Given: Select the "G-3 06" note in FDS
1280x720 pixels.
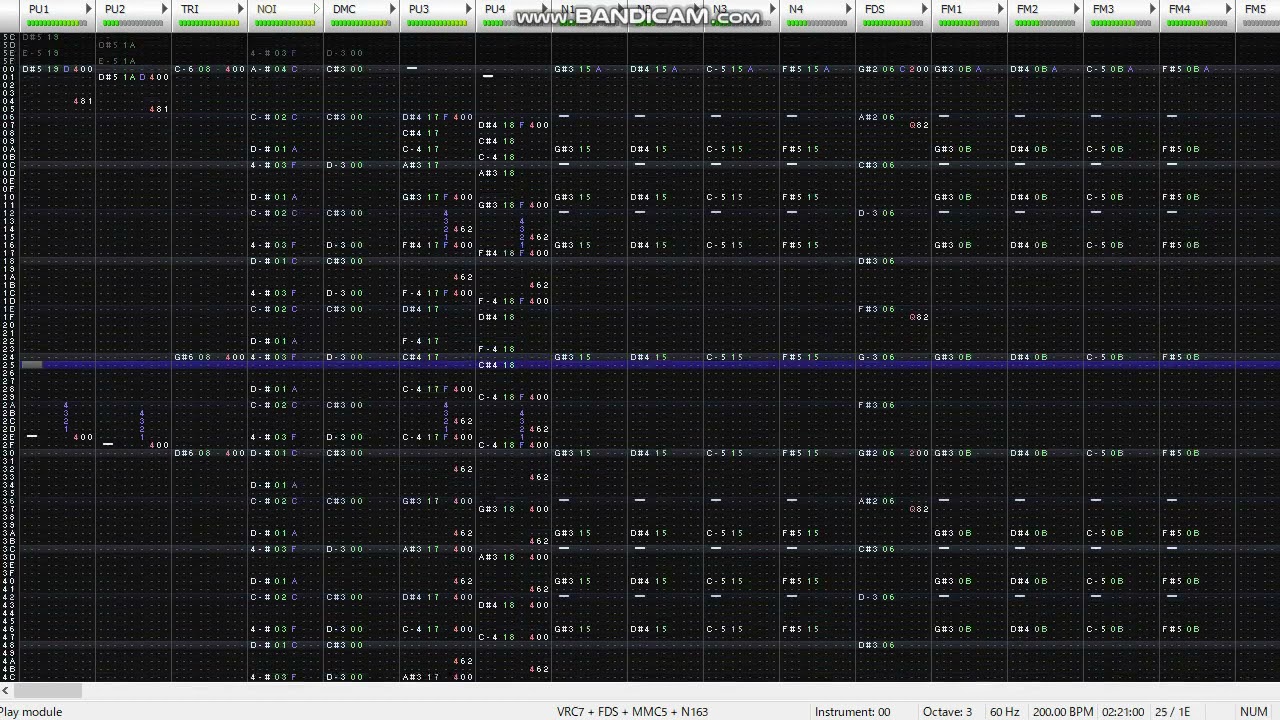Looking at the screenshot, I should pos(877,357).
